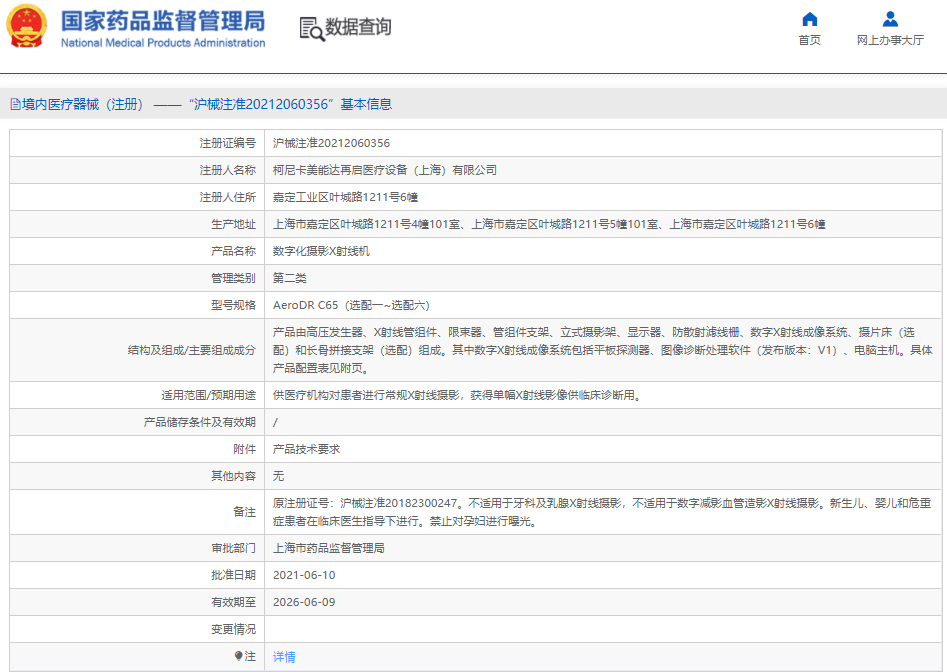This screenshot has width=947, height=672.
Task: Open the 首页 navigation label
Action: (x=810, y=40)
